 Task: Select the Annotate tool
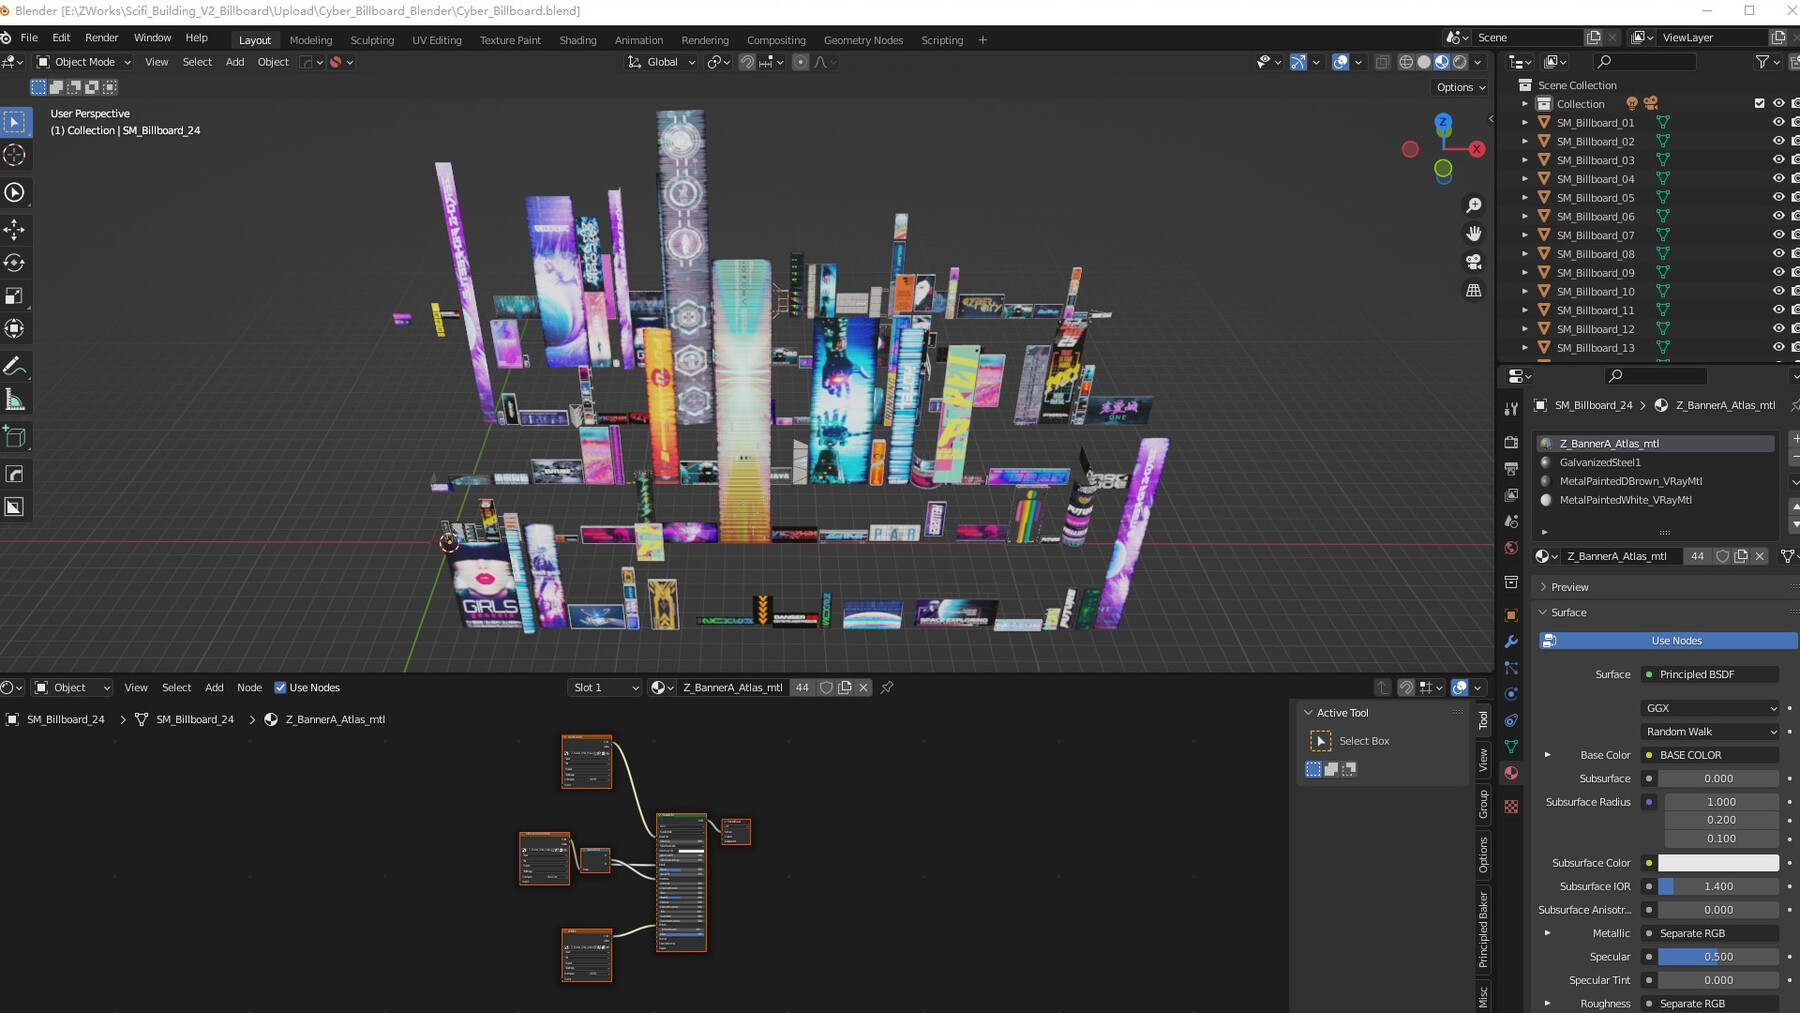[x=14, y=367]
